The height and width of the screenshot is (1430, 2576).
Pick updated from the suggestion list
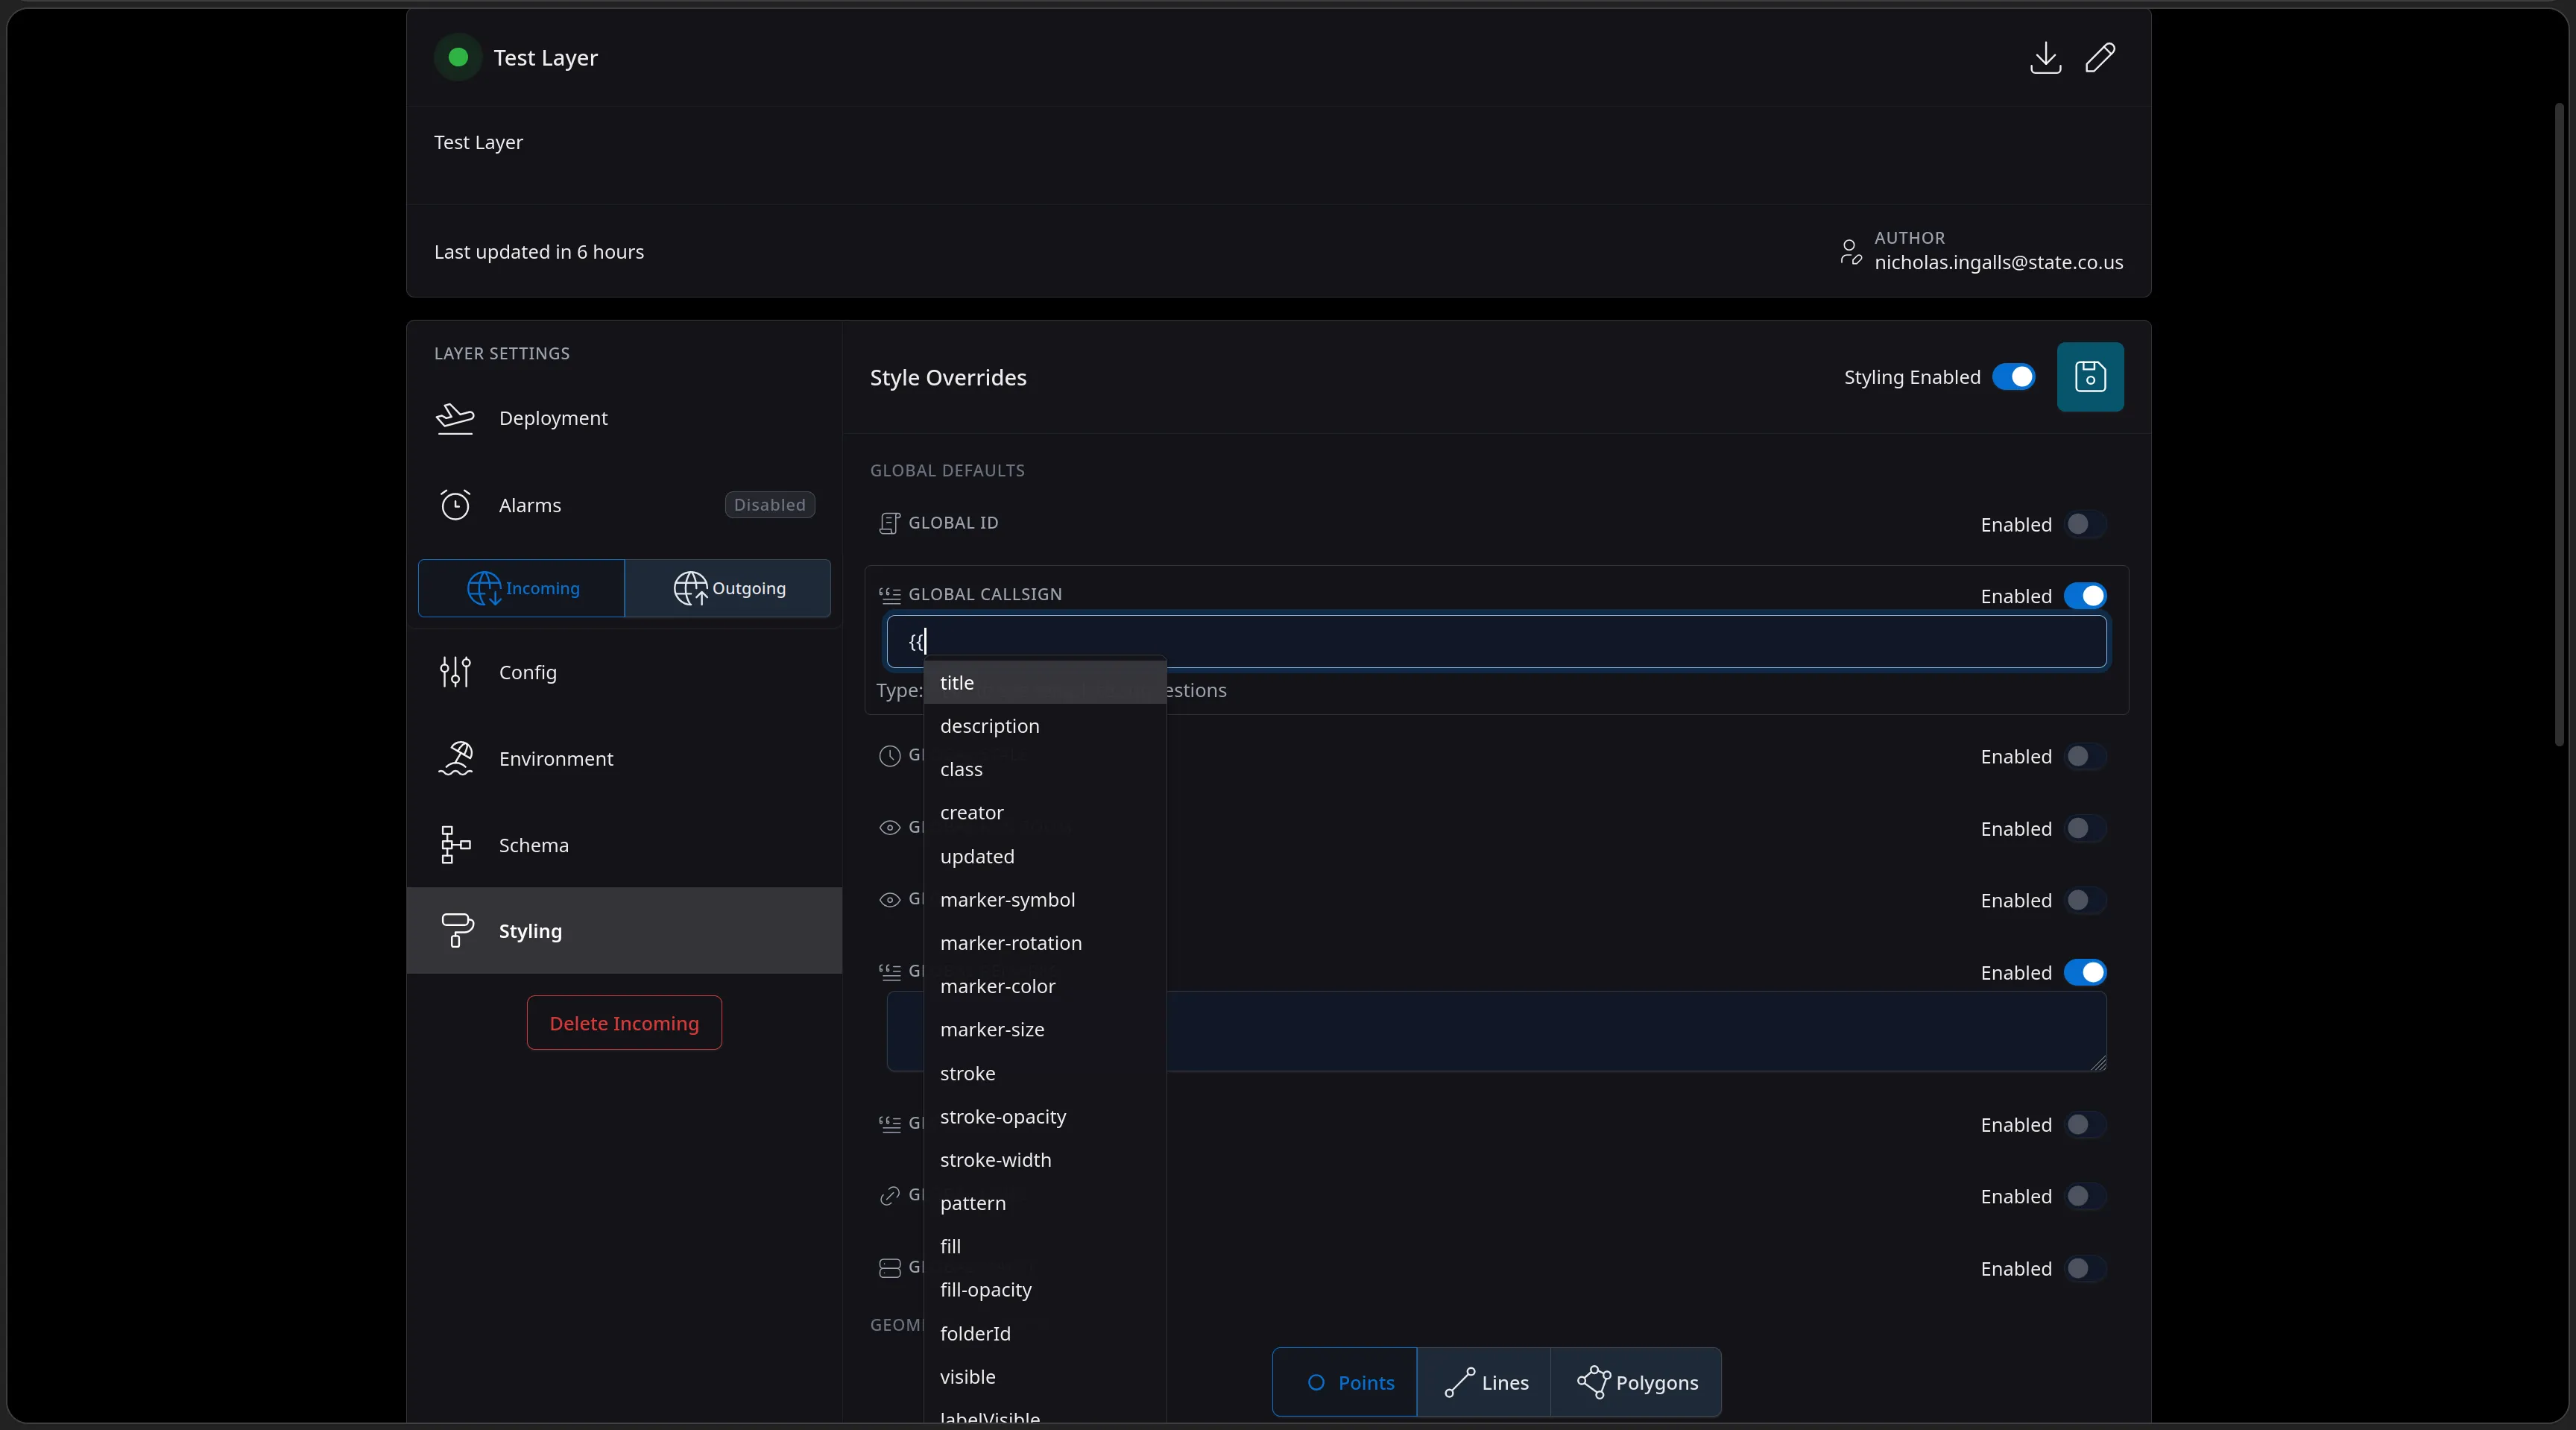(x=1045, y=857)
